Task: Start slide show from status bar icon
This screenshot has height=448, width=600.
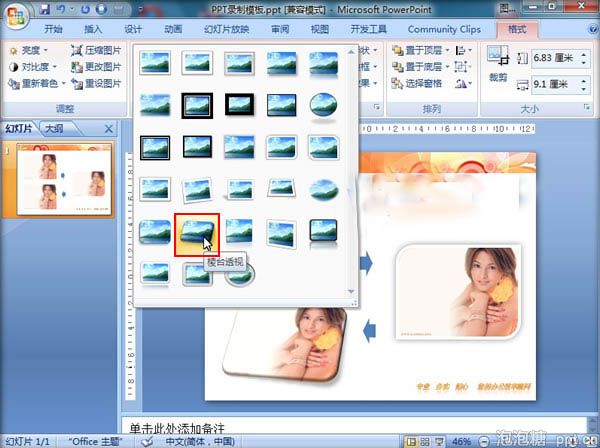Action: click(x=439, y=442)
